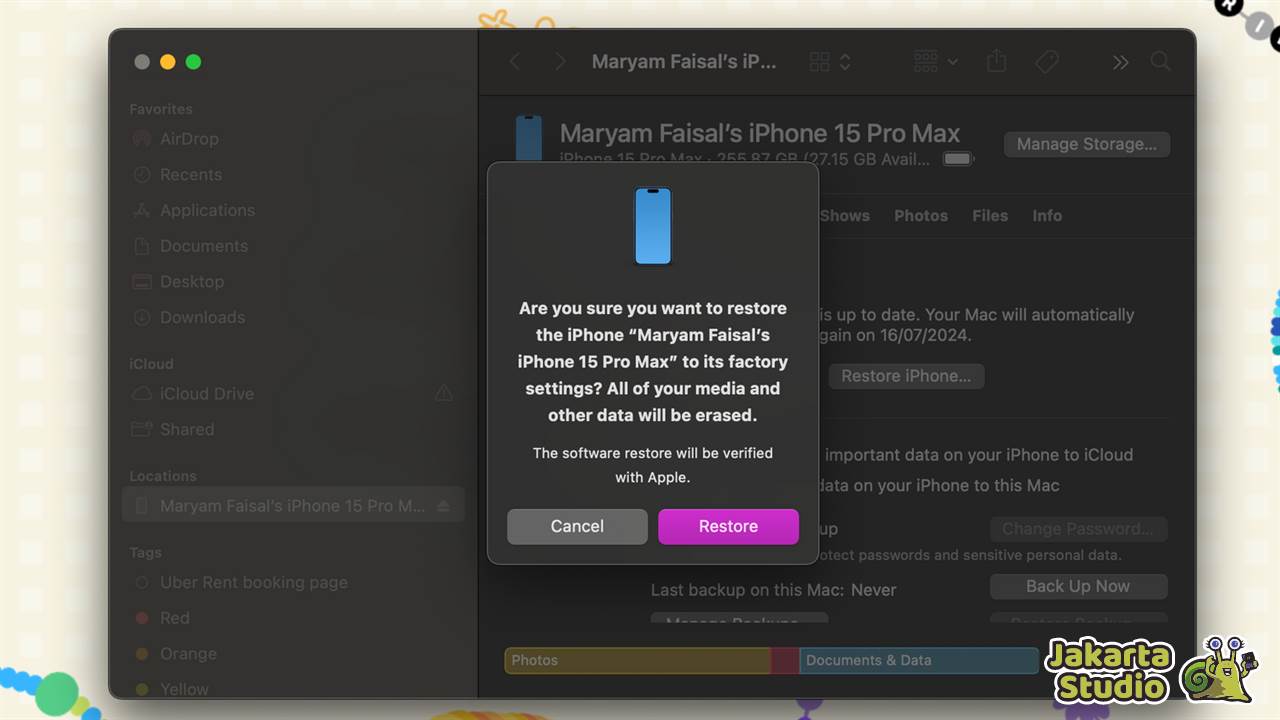The height and width of the screenshot is (720, 1280).
Task: Eject the iPhone from sidebar
Action: [x=445, y=506]
